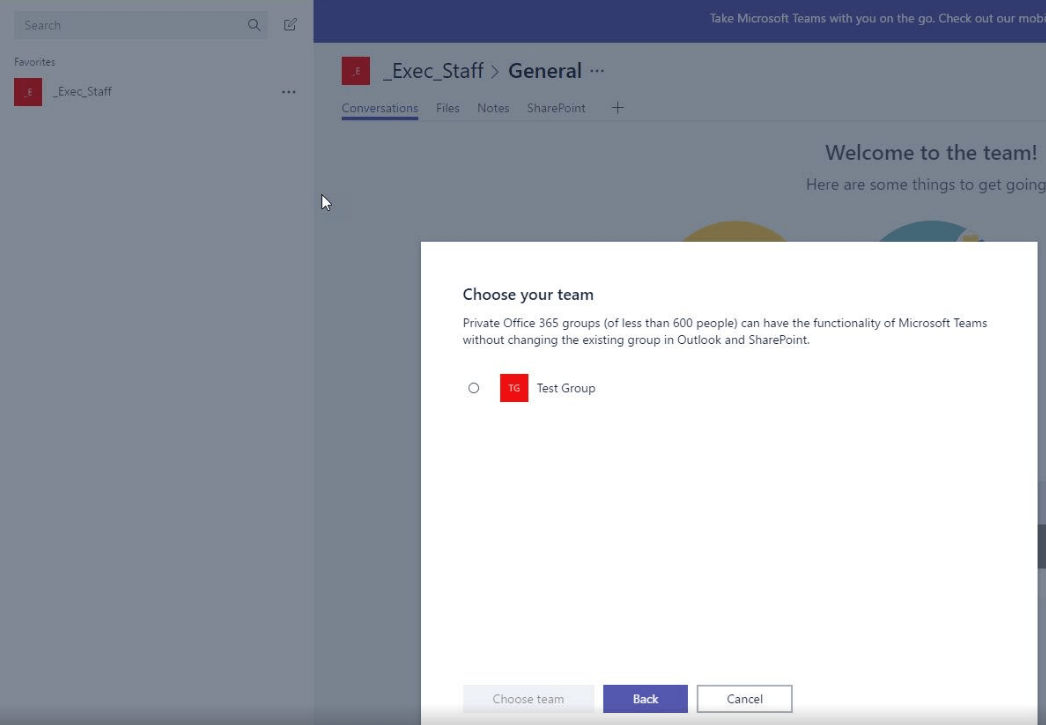1046x725 pixels.
Task: Click the _Exec_Staff avatar in sidebar
Action: click(28, 92)
